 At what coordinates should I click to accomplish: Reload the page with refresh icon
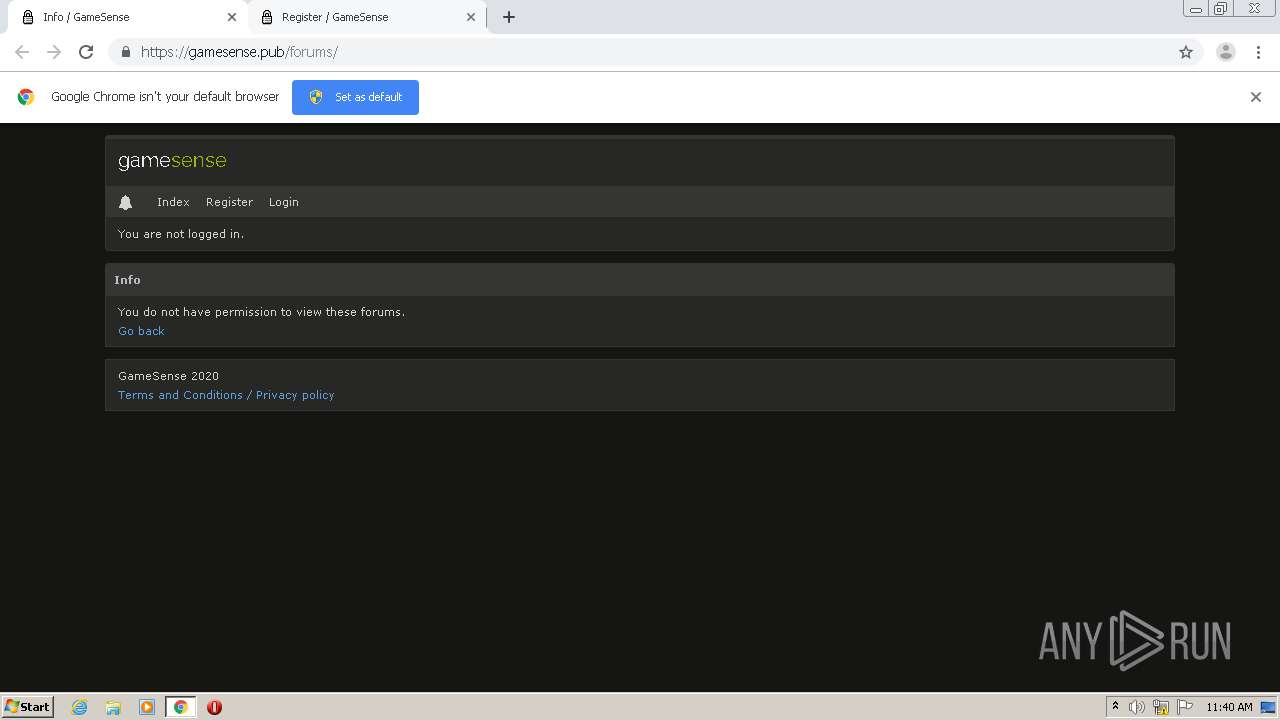pos(86,52)
